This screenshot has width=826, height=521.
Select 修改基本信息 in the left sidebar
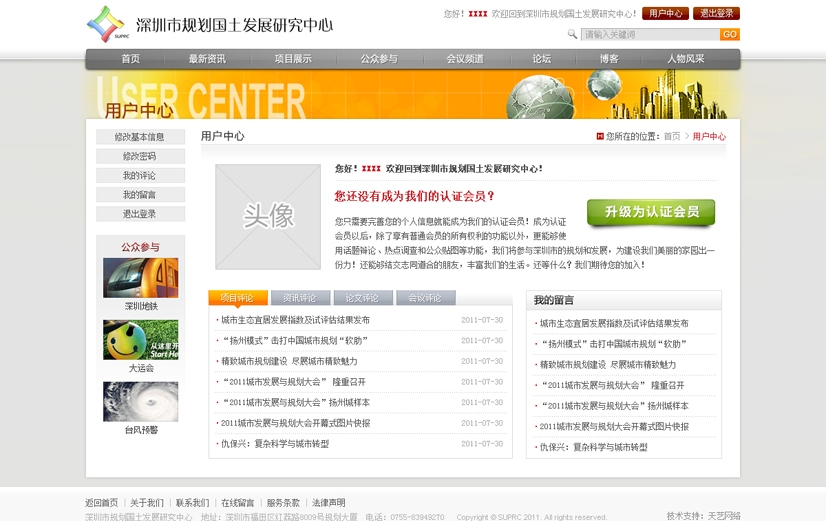140,137
